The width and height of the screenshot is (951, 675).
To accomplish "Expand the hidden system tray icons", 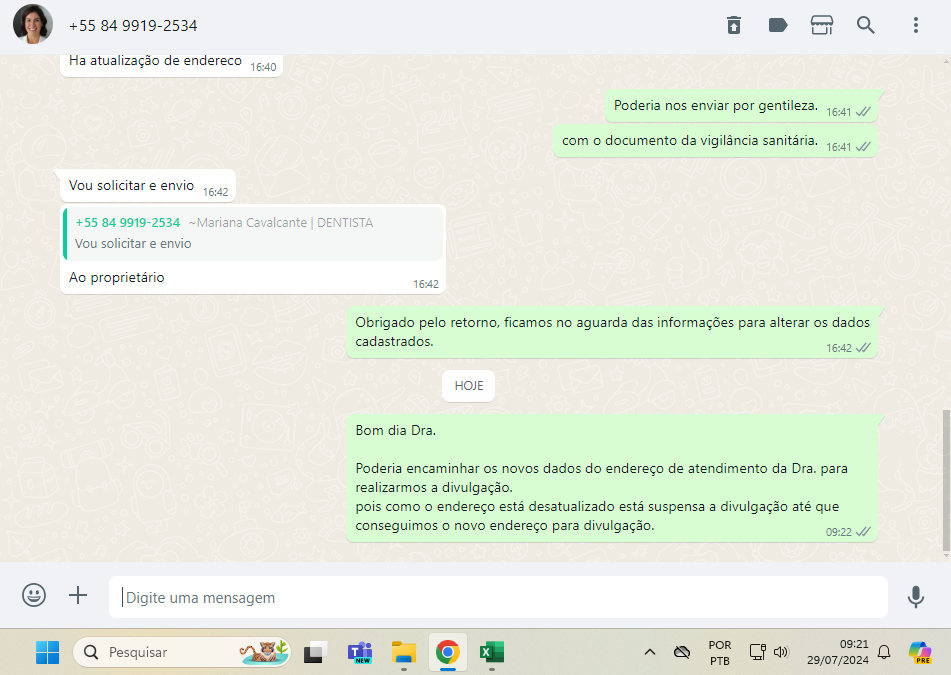I will pyautogui.click(x=649, y=652).
